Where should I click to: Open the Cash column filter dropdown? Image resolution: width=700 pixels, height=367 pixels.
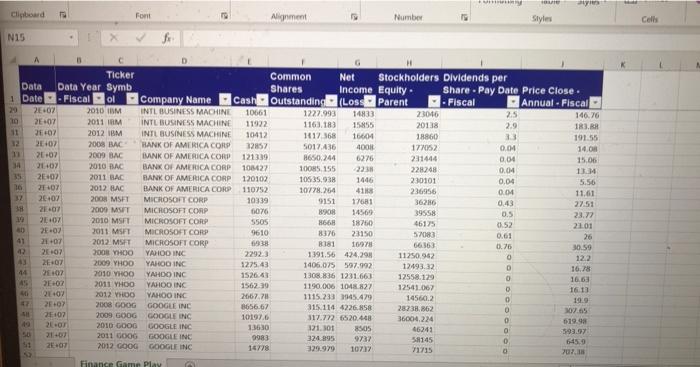tap(262, 100)
